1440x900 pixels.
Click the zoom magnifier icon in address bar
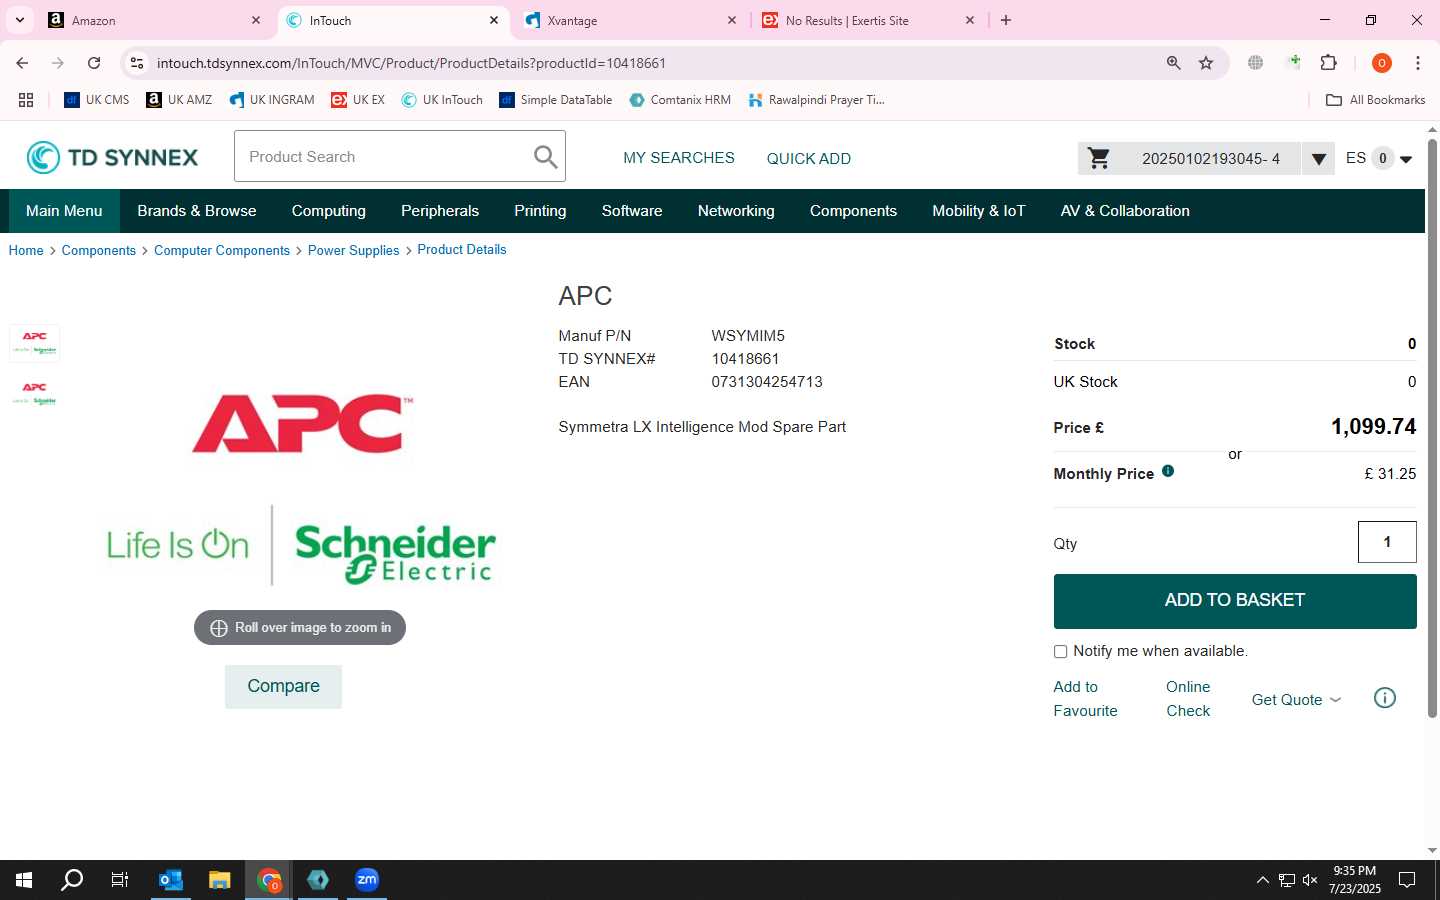(x=1174, y=63)
